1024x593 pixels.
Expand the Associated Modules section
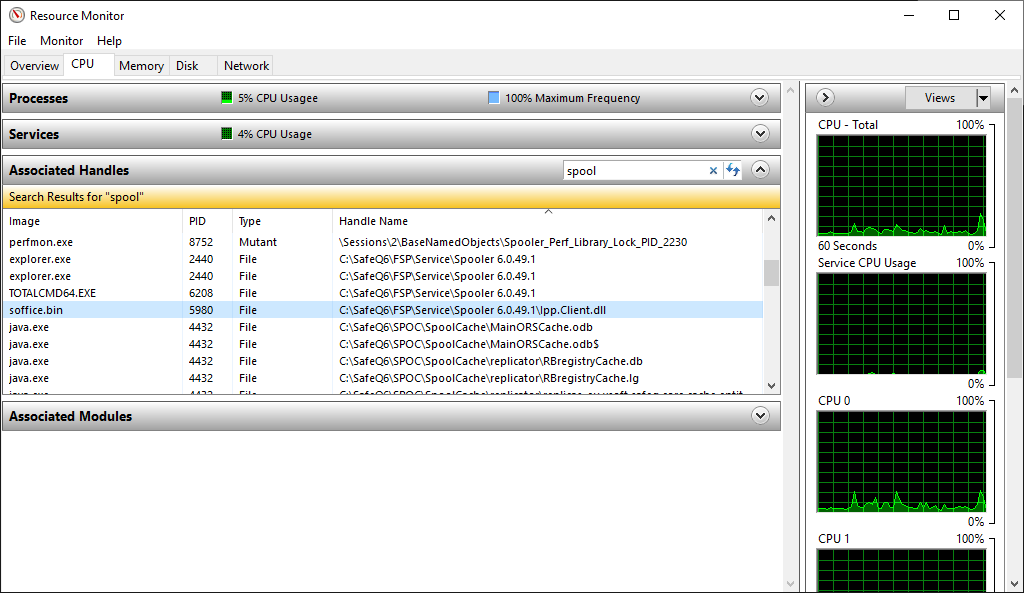(760, 415)
